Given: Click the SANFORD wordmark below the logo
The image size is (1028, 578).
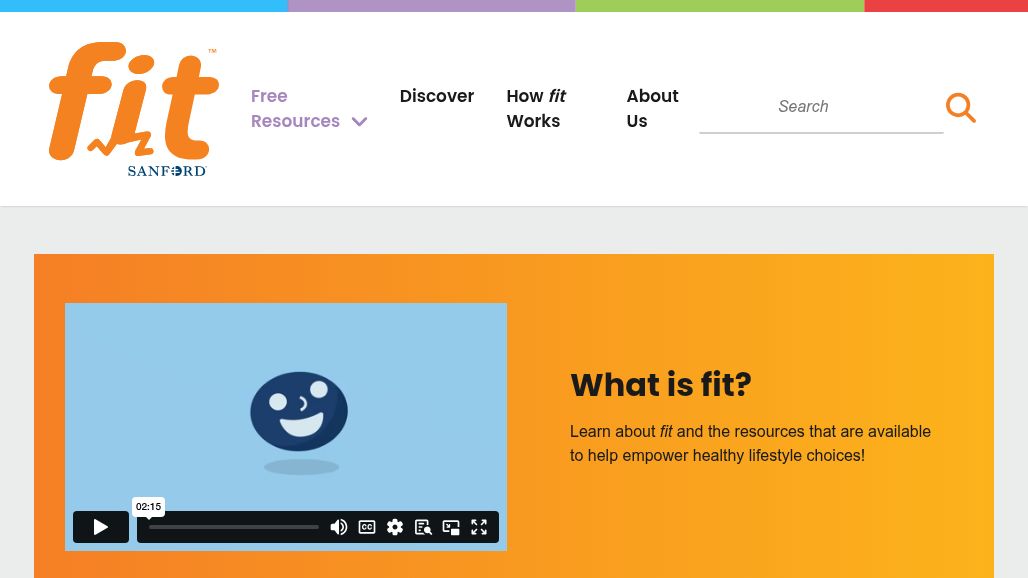Looking at the screenshot, I should [x=166, y=170].
